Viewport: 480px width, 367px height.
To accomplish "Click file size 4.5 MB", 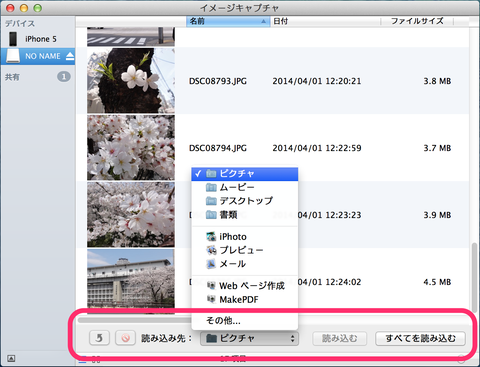I will point(437,282).
